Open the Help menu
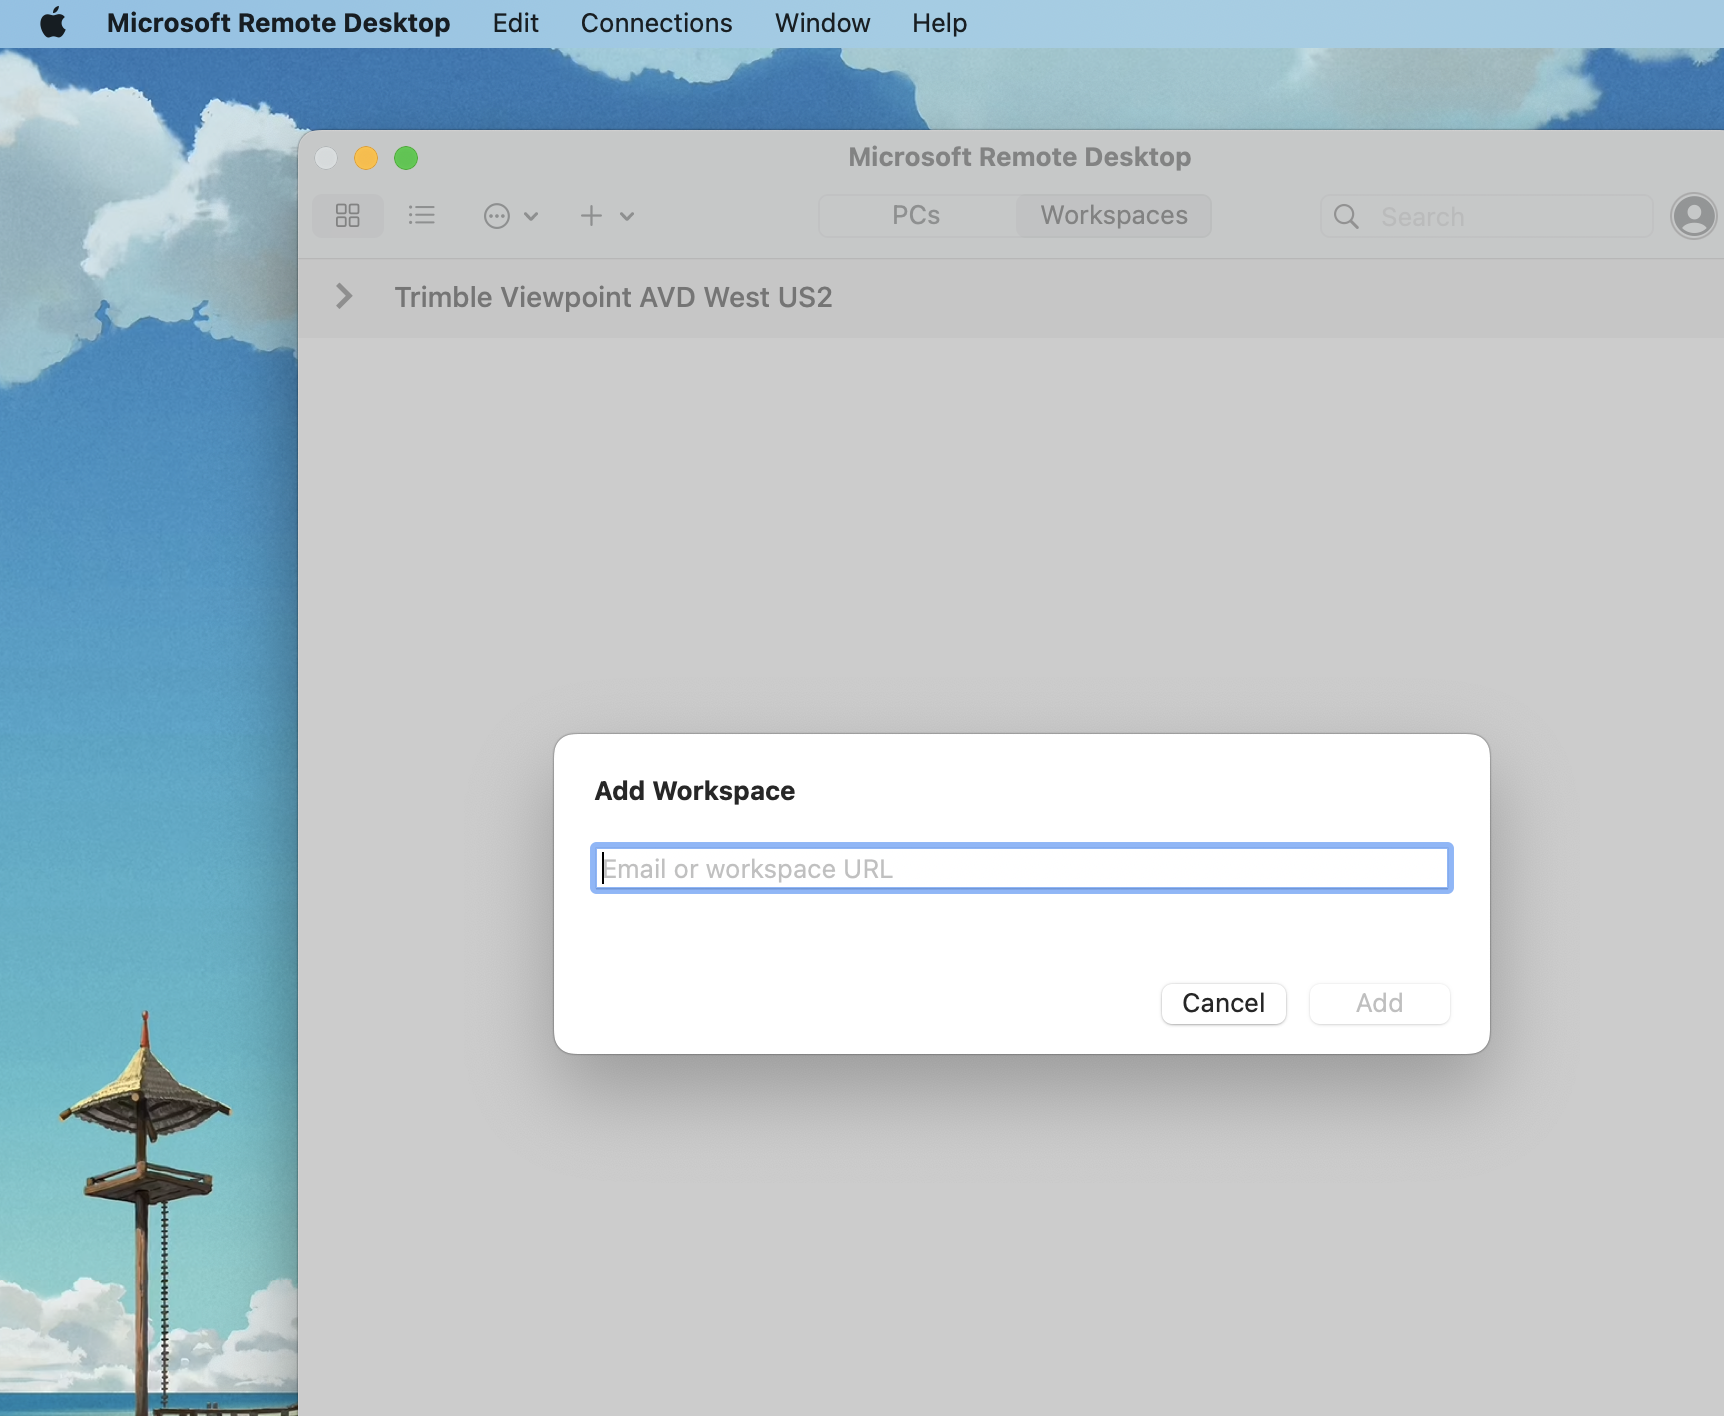This screenshot has width=1724, height=1416. [939, 23]
